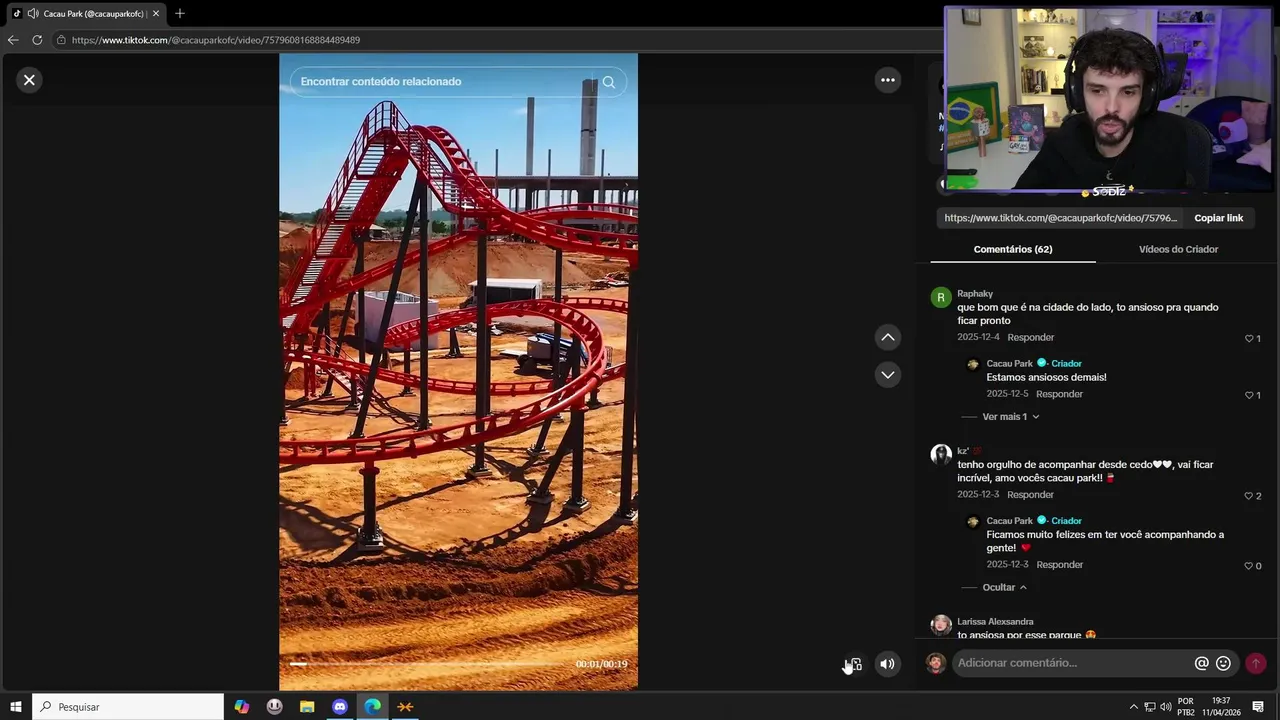The image size is (1280, 720).
Task: Reload the page with refresh icon
Action: [37, 40]
